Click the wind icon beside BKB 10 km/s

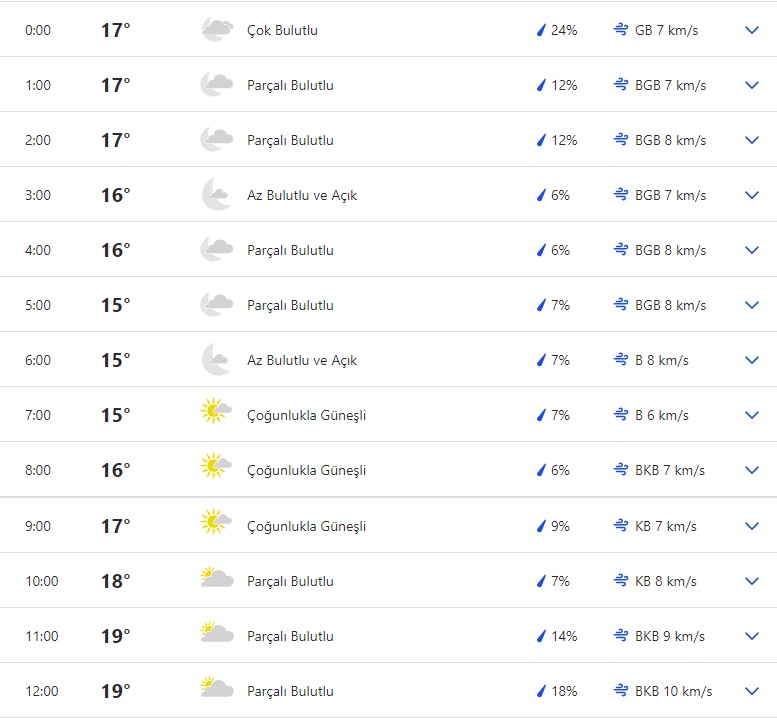(621, 691)
